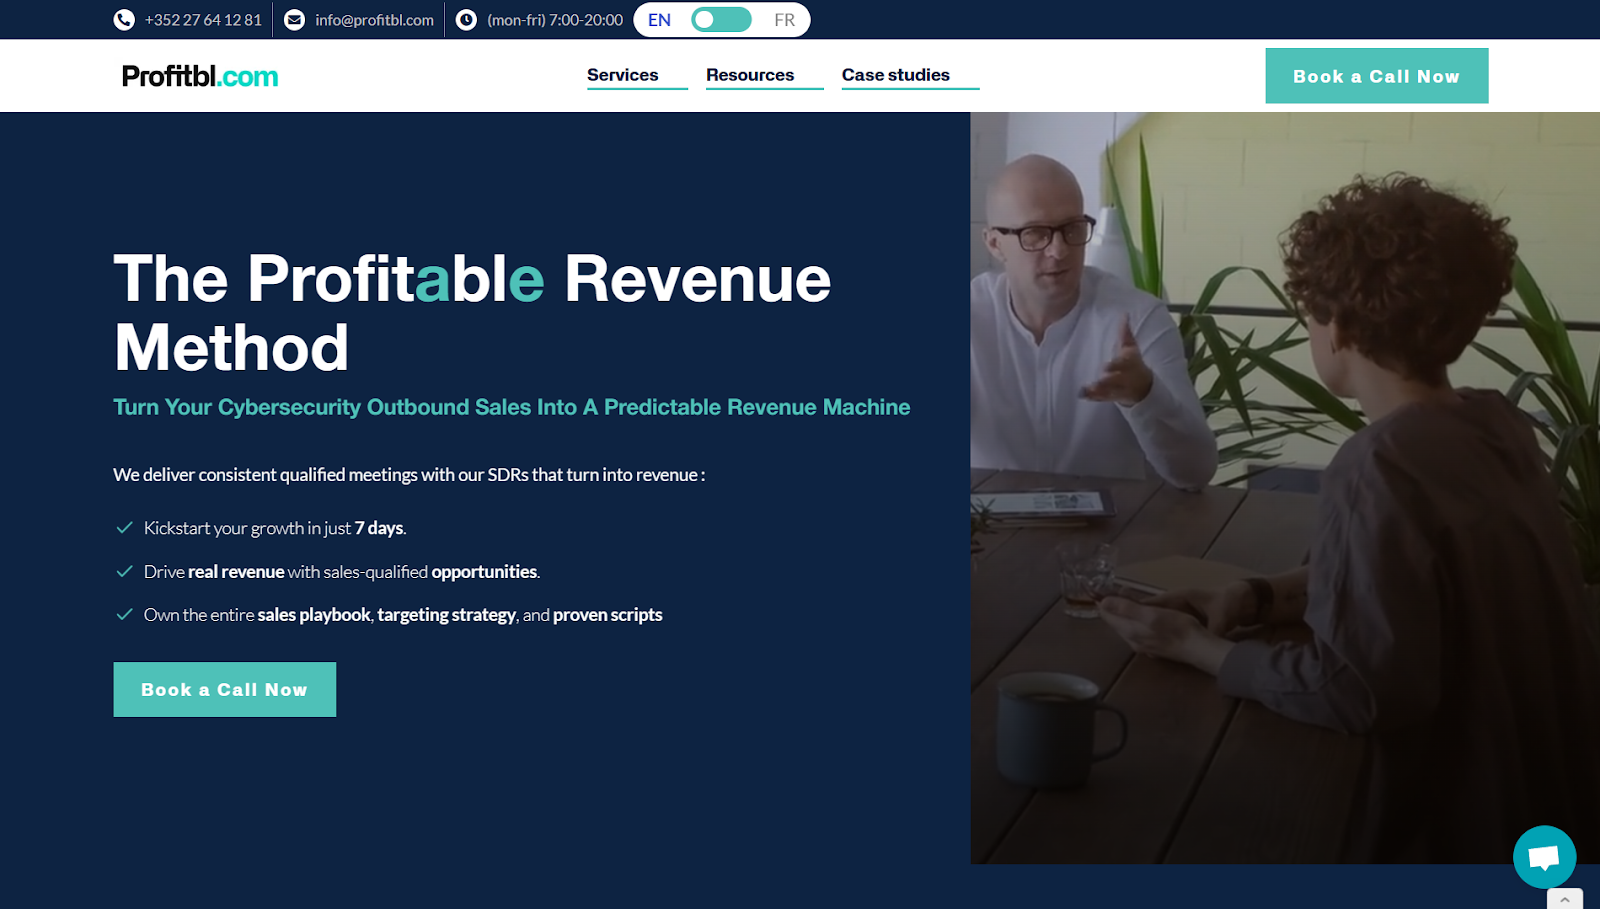Viewport: 1600px width, 909px height.
Task: Click the clock hours icon
Action: (466, 20)
